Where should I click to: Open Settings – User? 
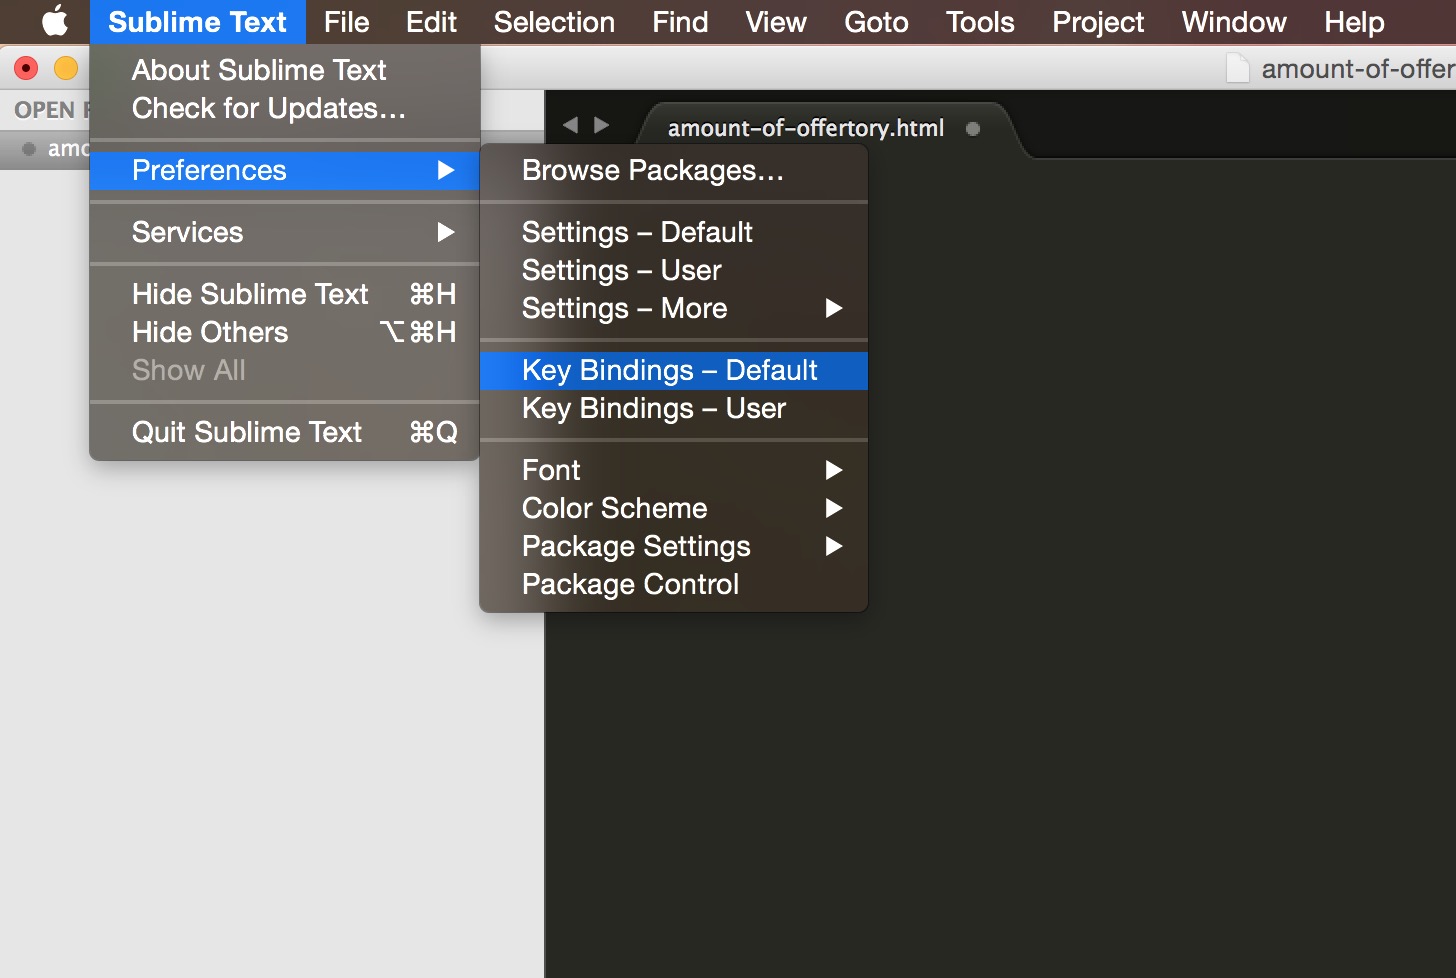click(x=674, y=270)
